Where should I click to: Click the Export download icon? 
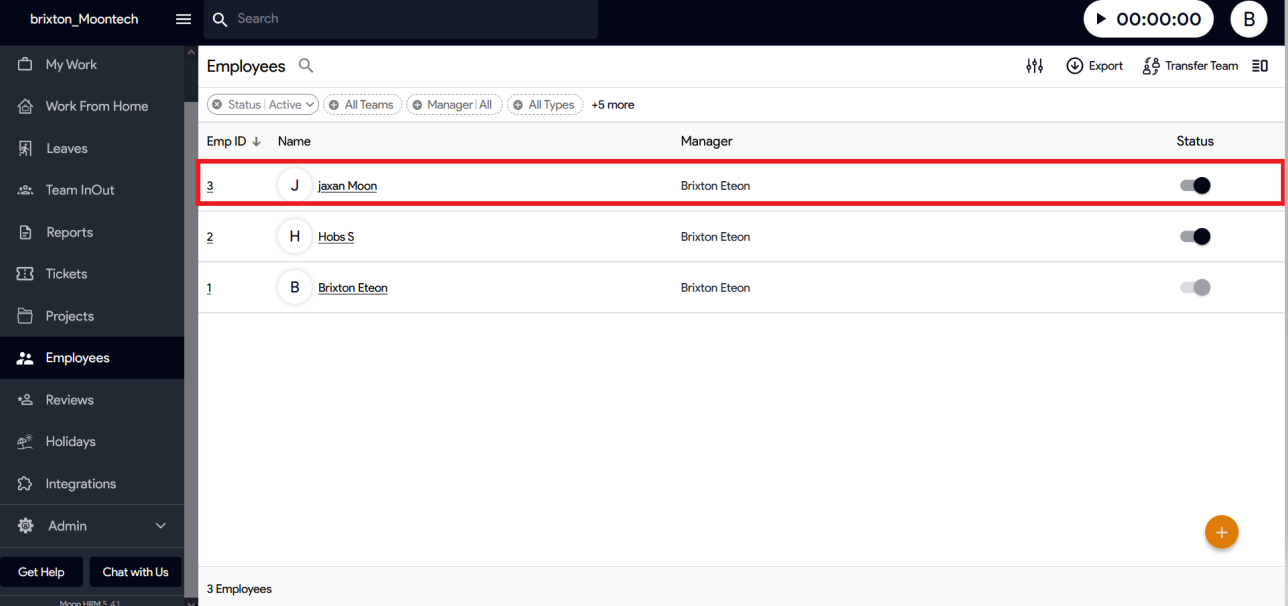pos(1075,66)
